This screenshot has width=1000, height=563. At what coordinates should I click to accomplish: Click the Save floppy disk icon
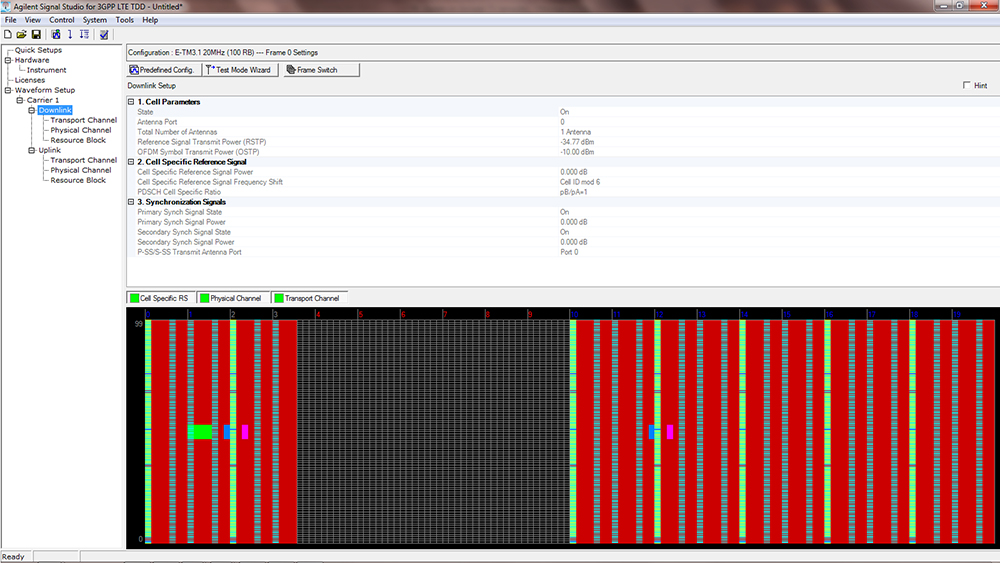36,35
